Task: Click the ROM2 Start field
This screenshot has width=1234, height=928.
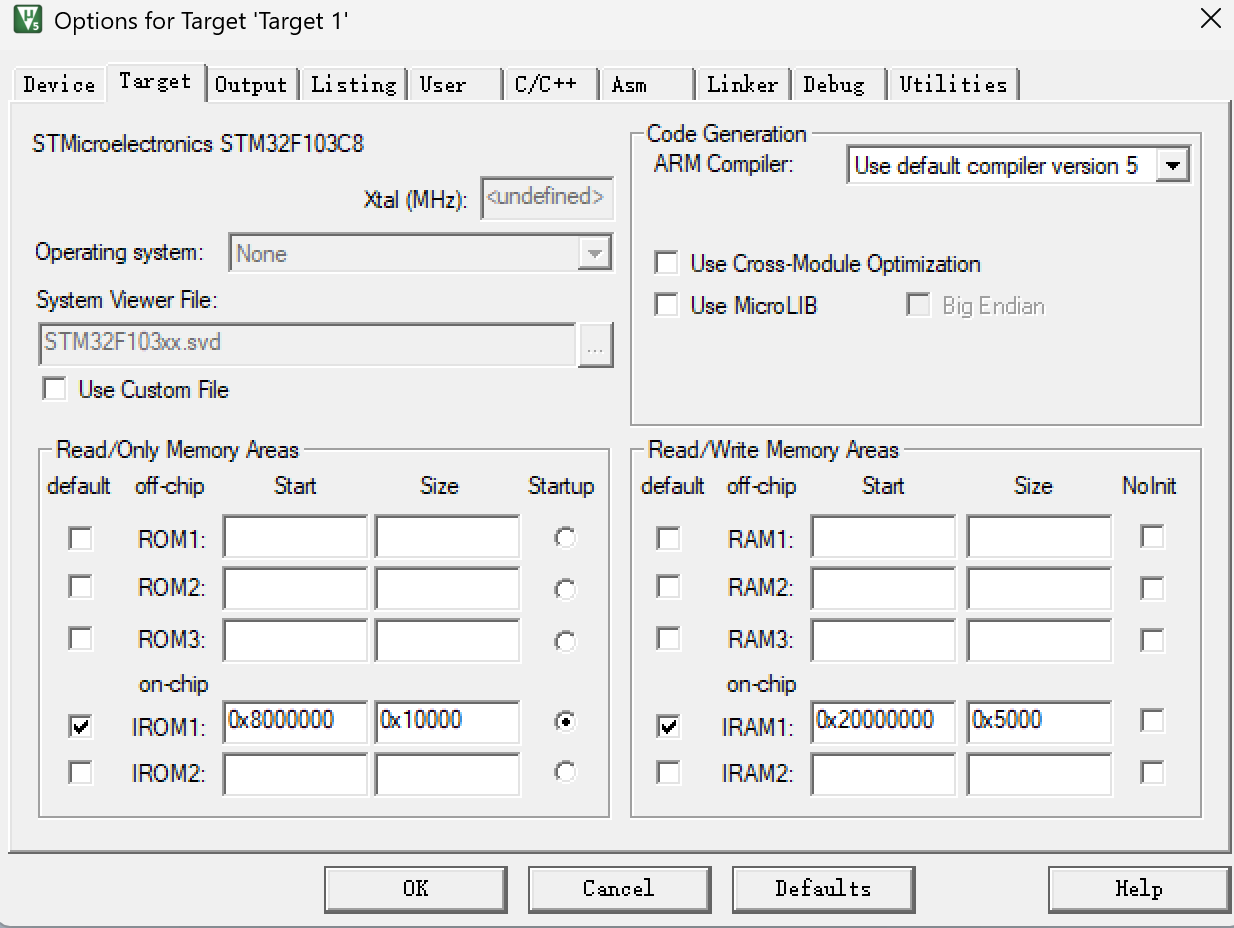Action: [x=295, y=588]
